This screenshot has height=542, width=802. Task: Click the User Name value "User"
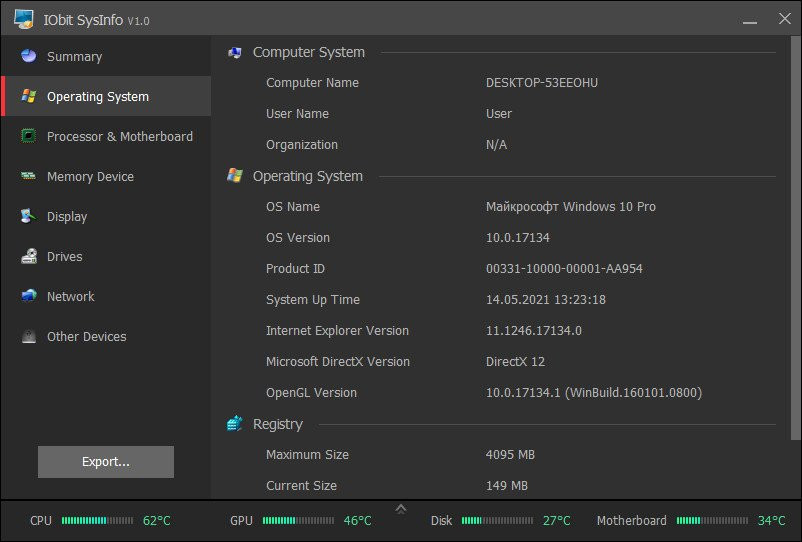[x=499, y=114]
